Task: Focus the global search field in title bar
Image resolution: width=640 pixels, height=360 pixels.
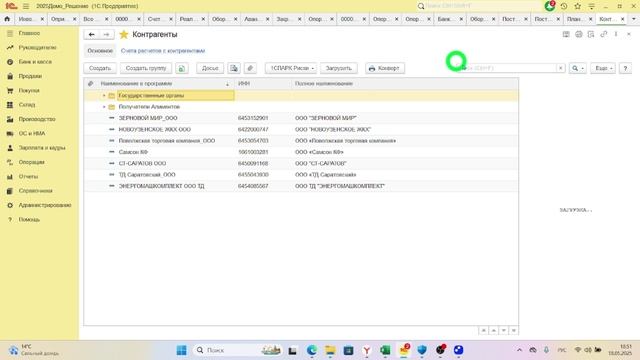Action: [478, 6]
